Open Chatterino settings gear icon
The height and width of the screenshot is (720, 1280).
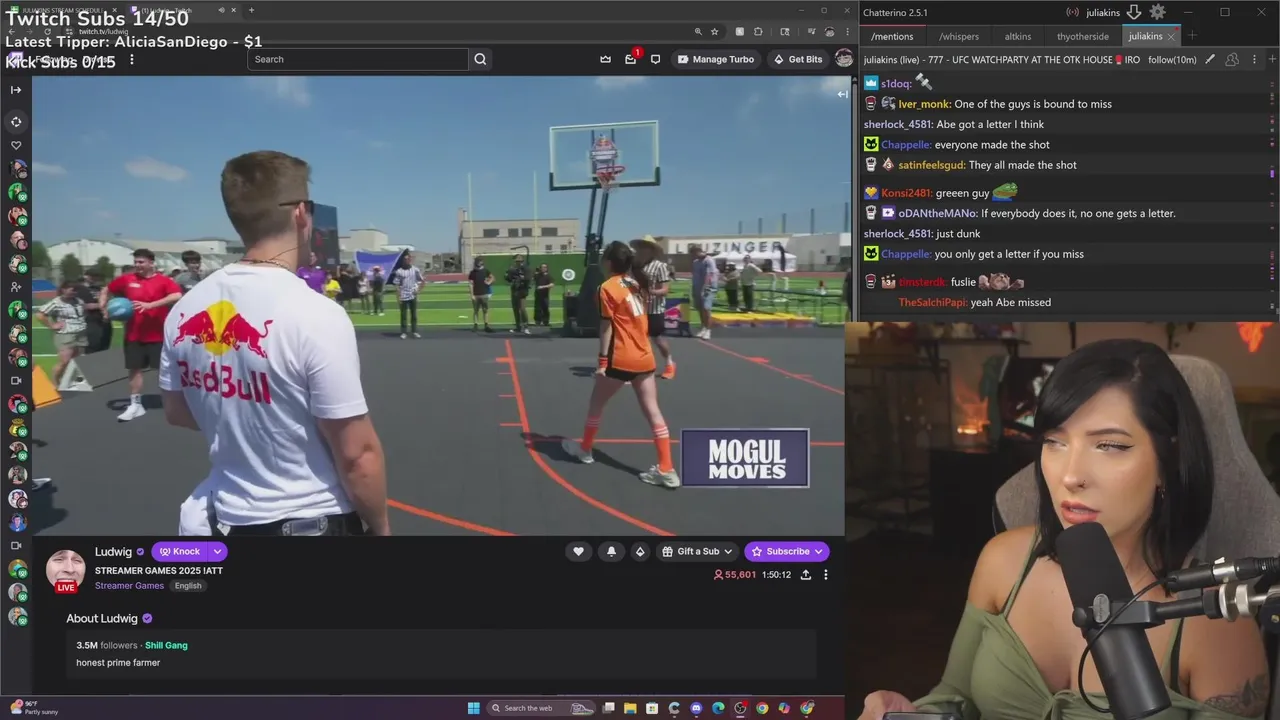(1157, 12)
